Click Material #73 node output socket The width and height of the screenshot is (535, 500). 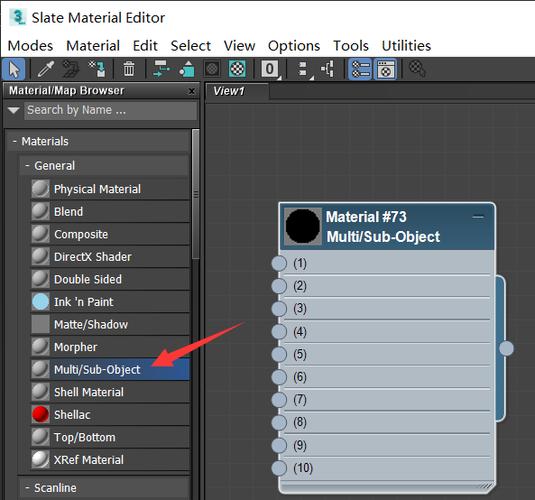tap(506, 348)
